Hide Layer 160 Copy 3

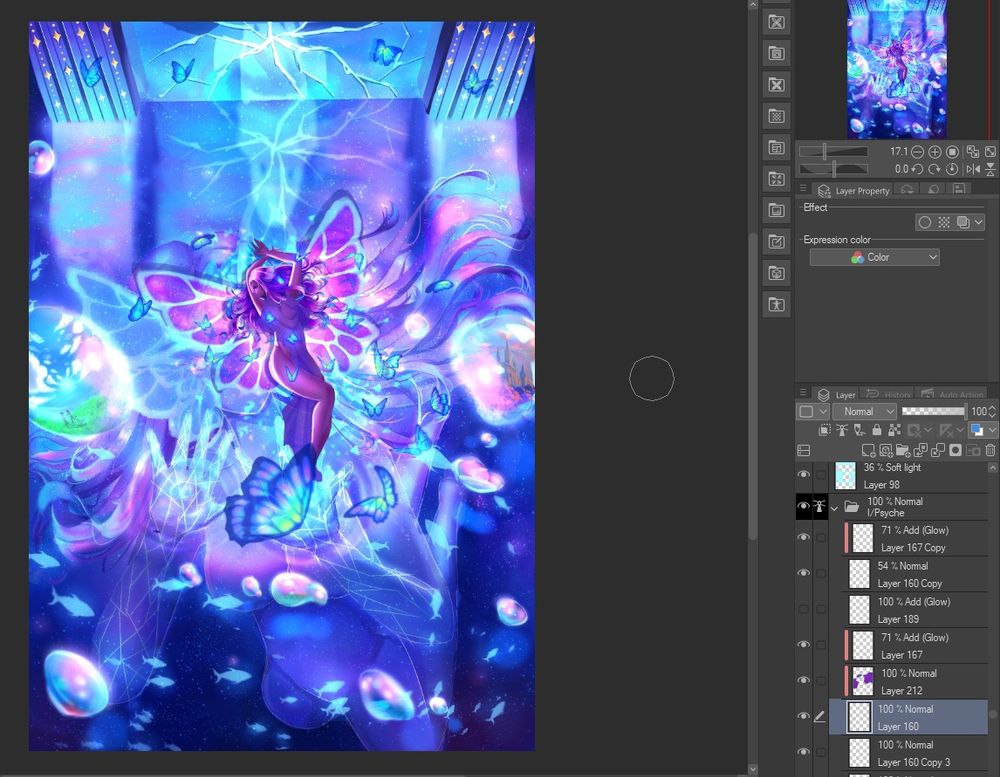pyautogui.click(x=804, y=752)
